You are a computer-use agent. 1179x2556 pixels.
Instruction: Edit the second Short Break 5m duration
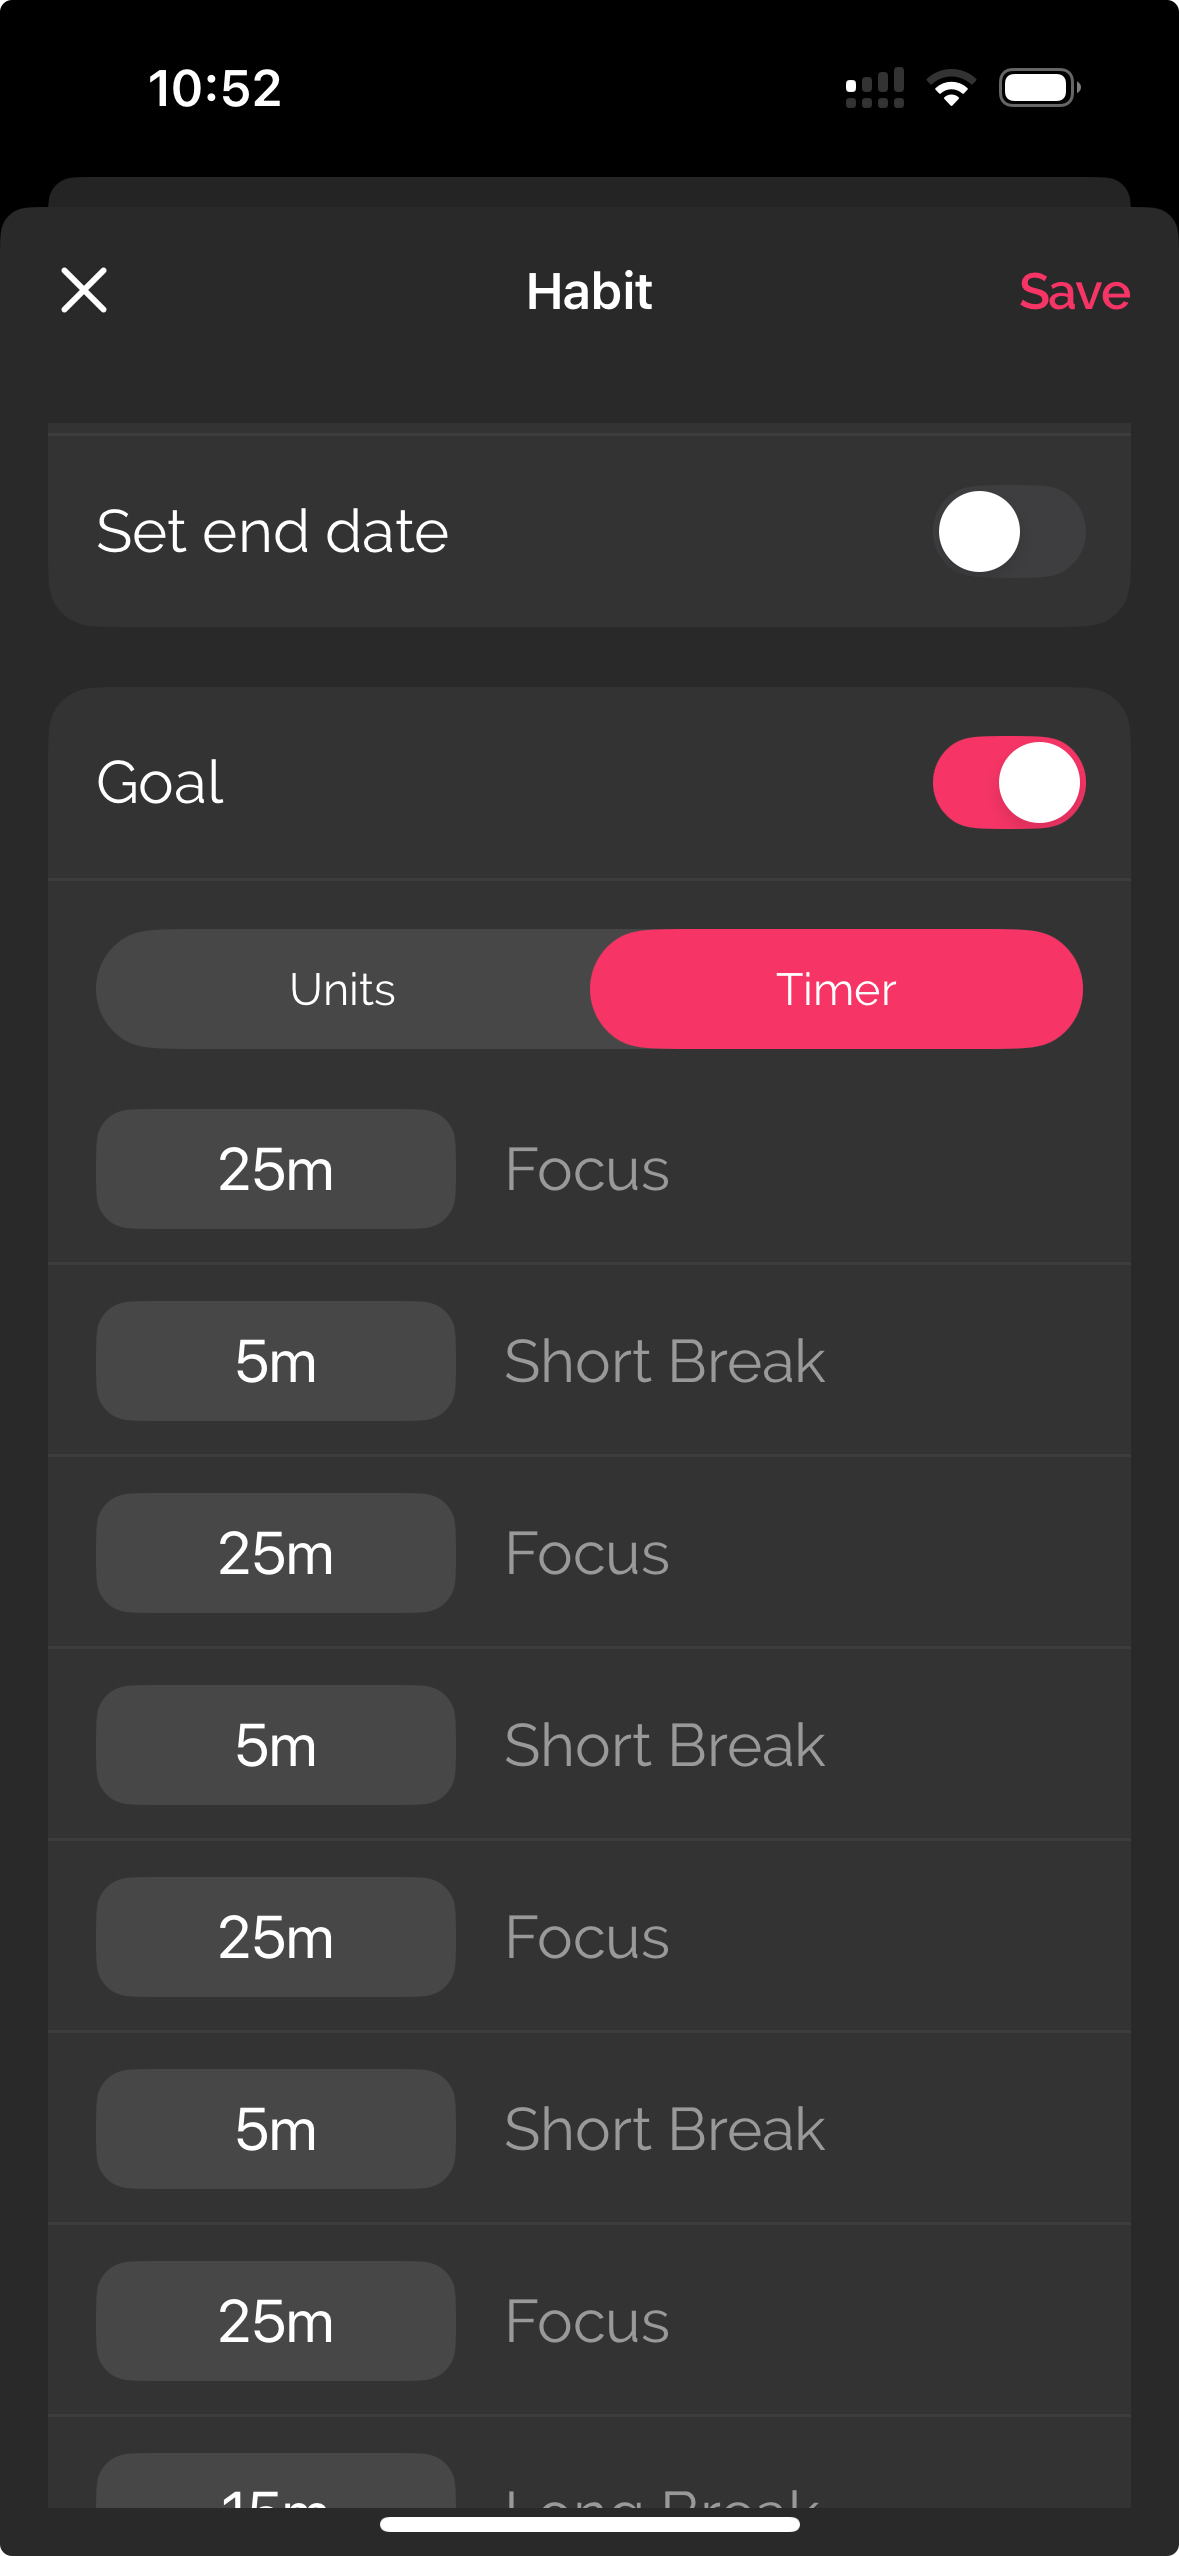276,1745
